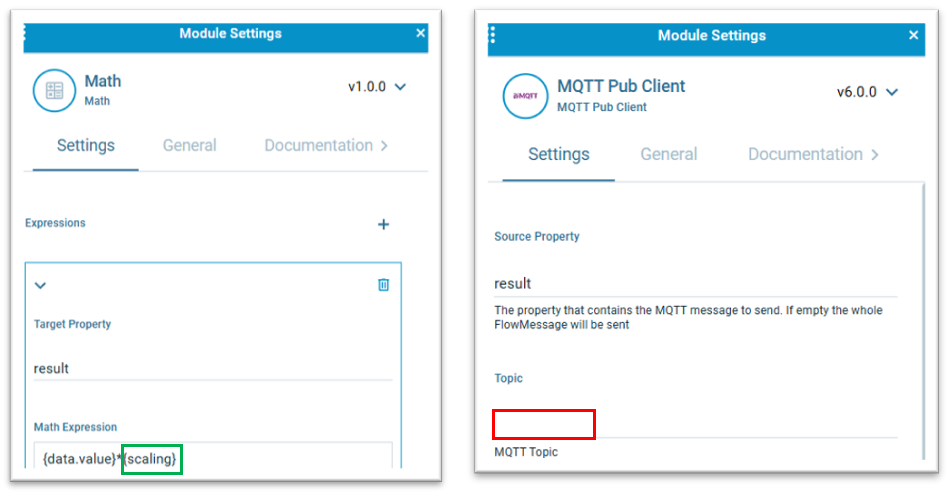Close the Math Module Settings panel

coord(420,33)
